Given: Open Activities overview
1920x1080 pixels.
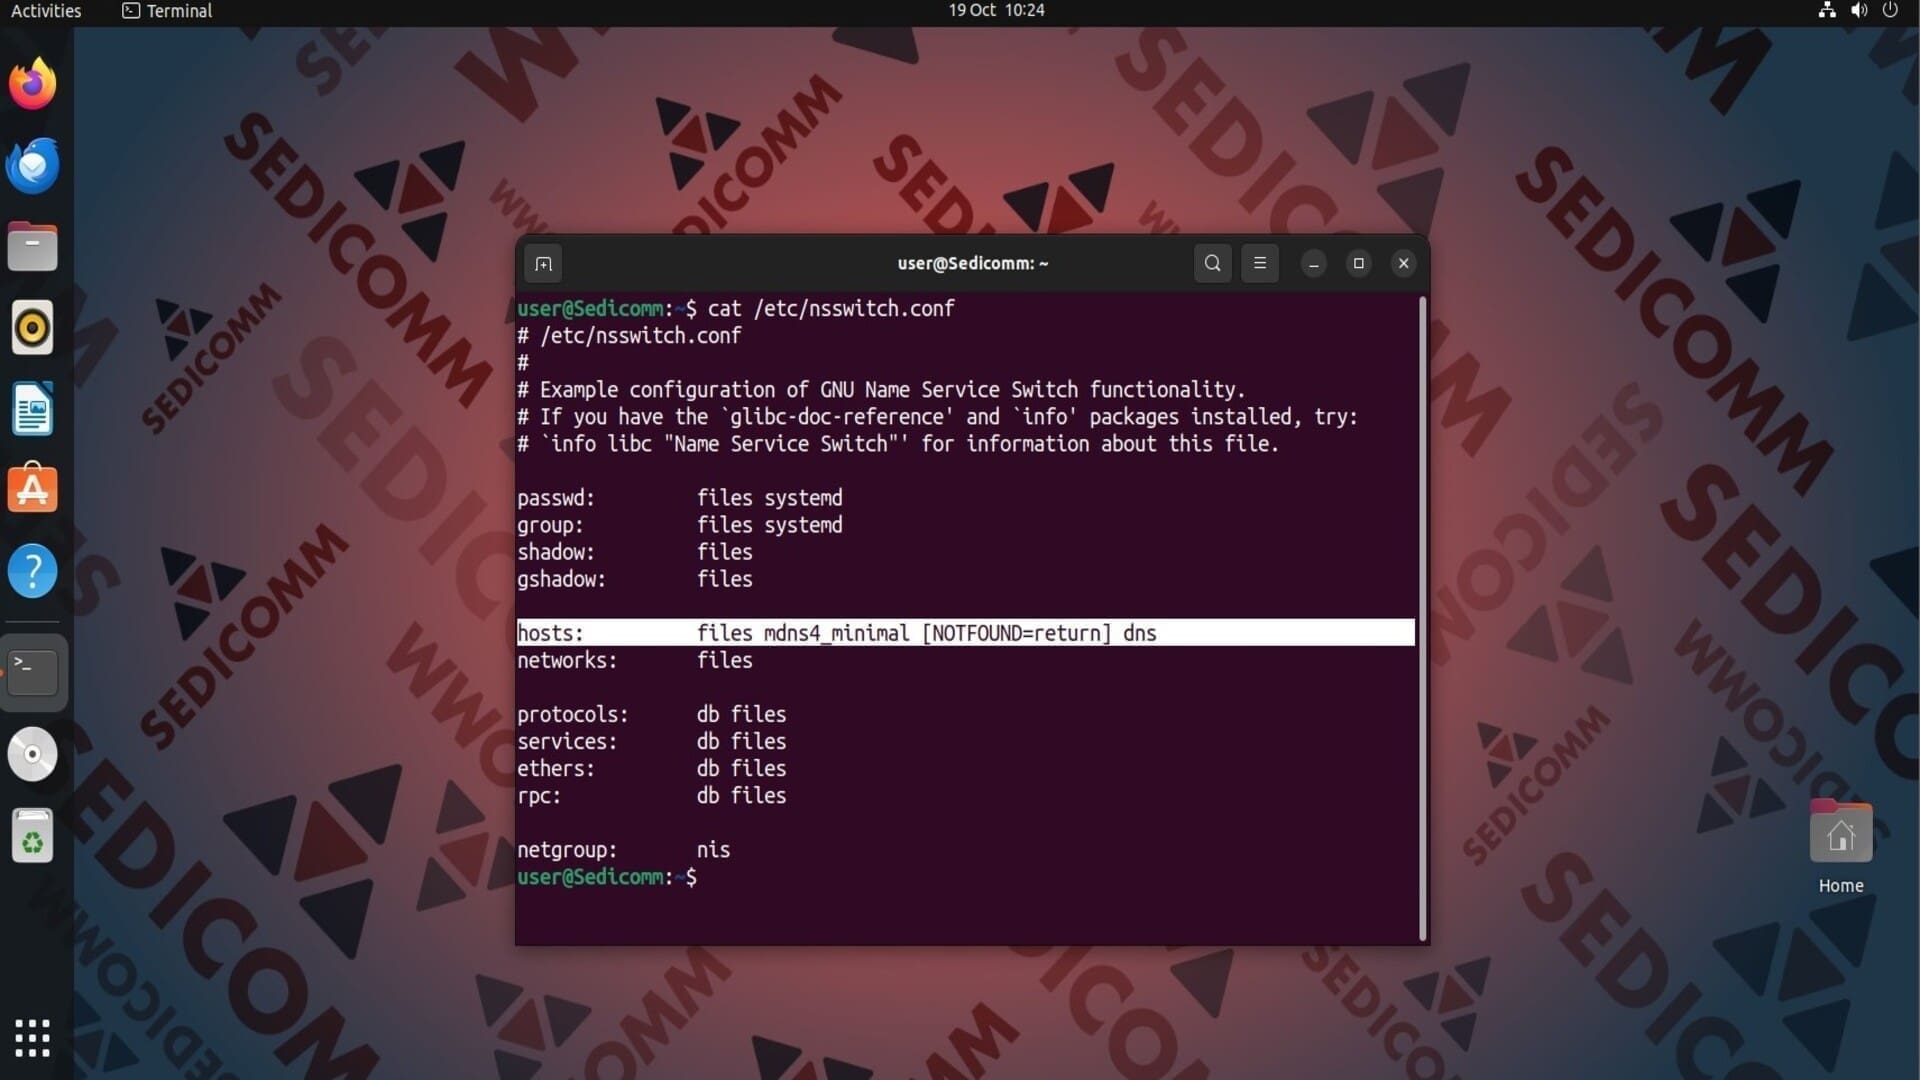Looking at the screenshot, I should [46, 11].
